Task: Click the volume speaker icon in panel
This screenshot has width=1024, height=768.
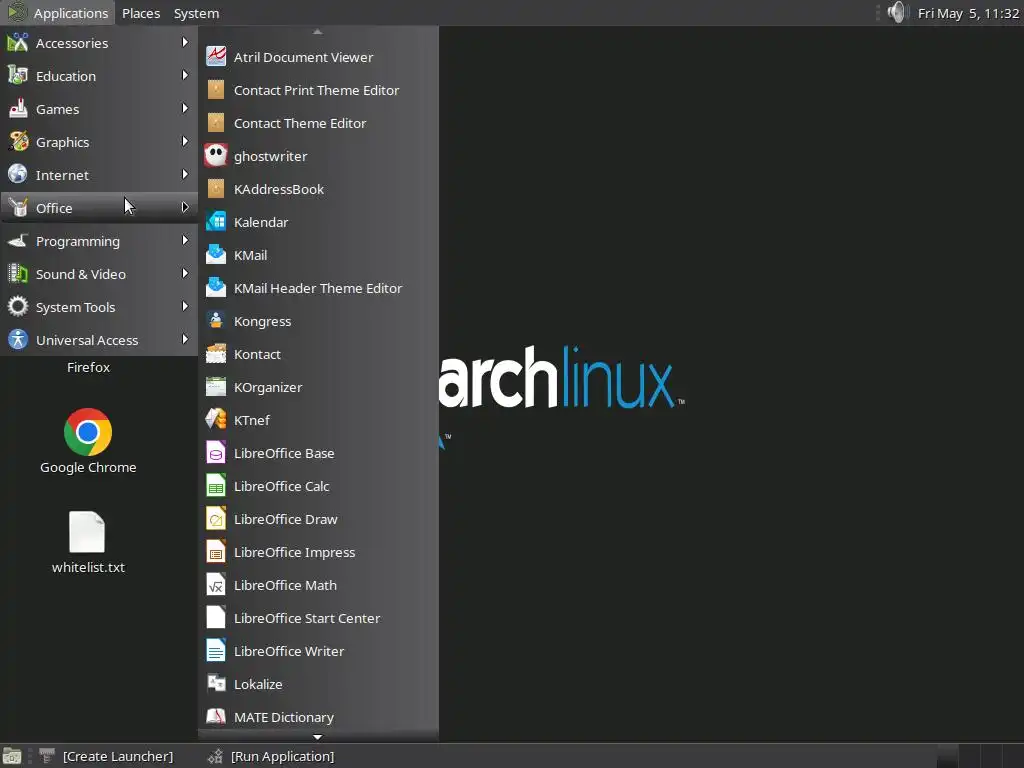Action: click(x=898, y=12)
